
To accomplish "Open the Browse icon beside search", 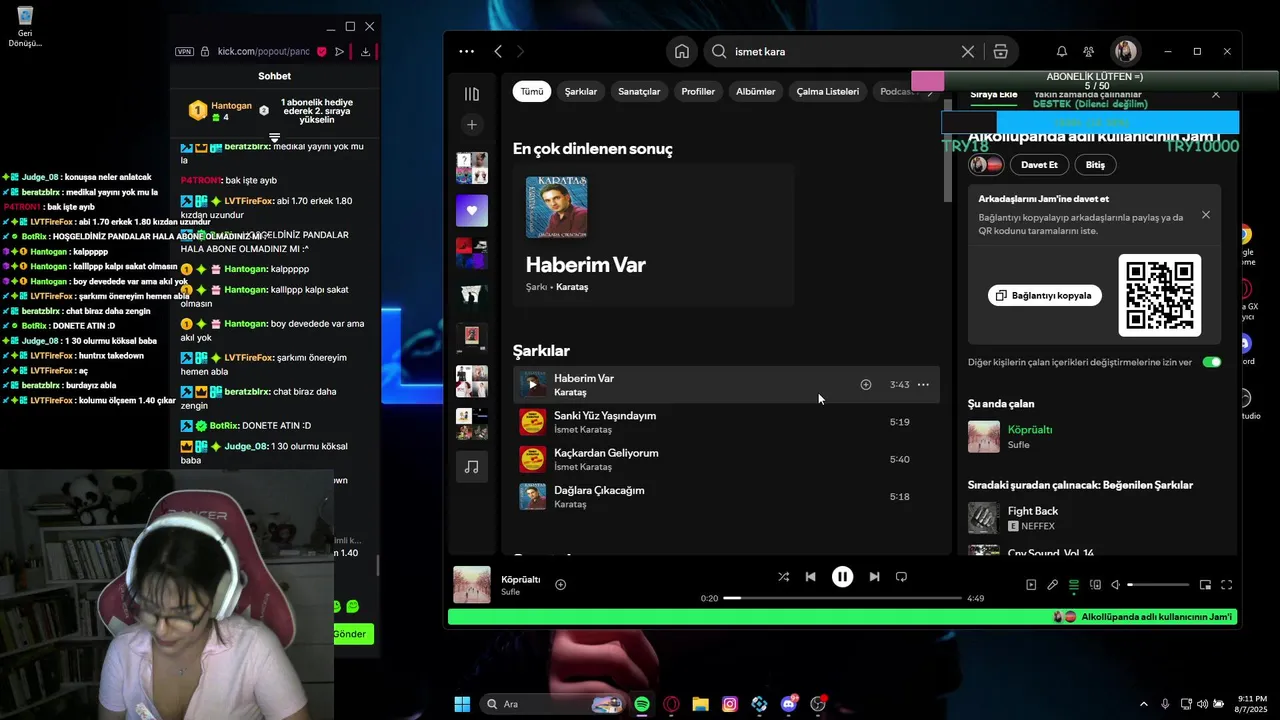I will 1000,51.
